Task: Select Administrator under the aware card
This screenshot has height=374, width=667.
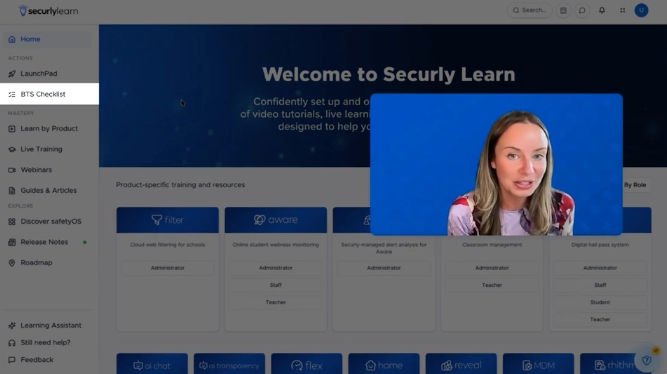Action: pyautogui.click(x=276, y=268)
